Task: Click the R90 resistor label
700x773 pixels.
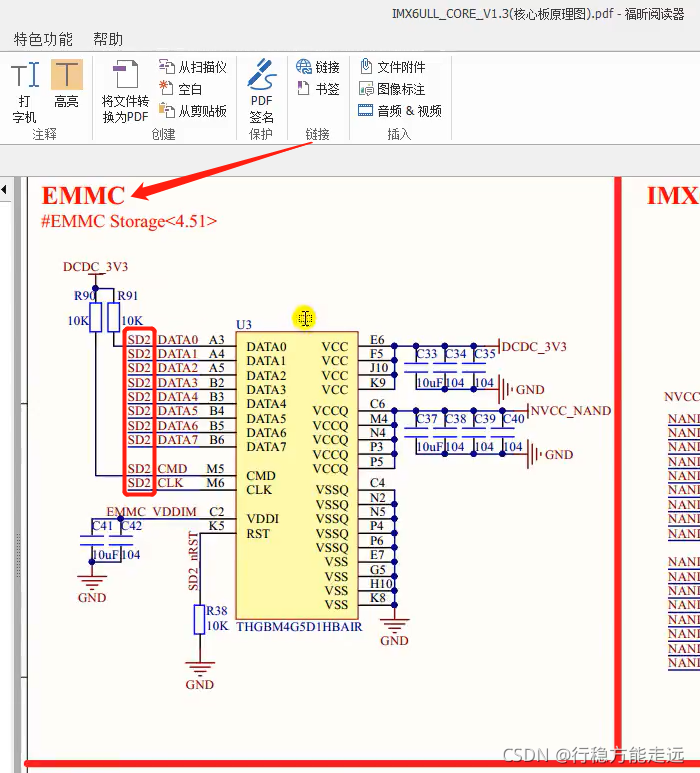Action: point(85,296)
